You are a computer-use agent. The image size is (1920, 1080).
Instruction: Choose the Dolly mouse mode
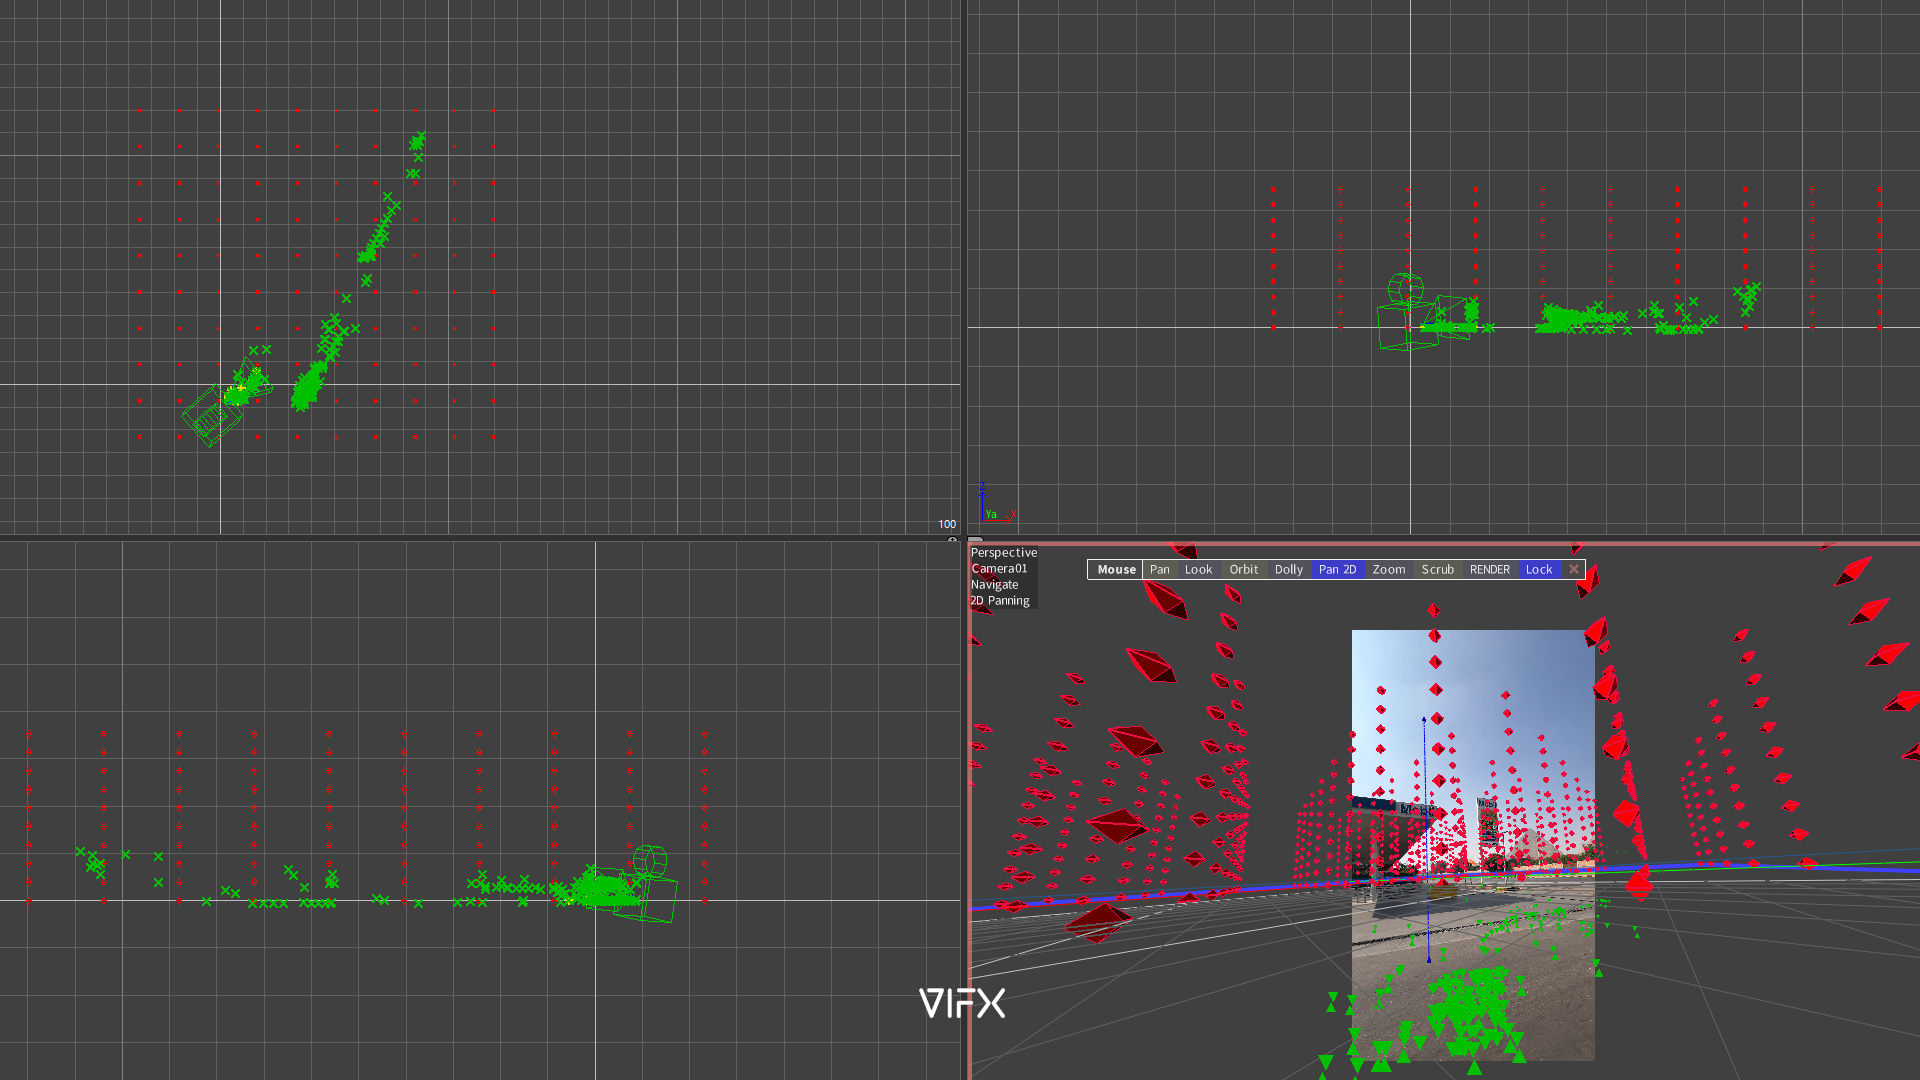coord(1288,569)
